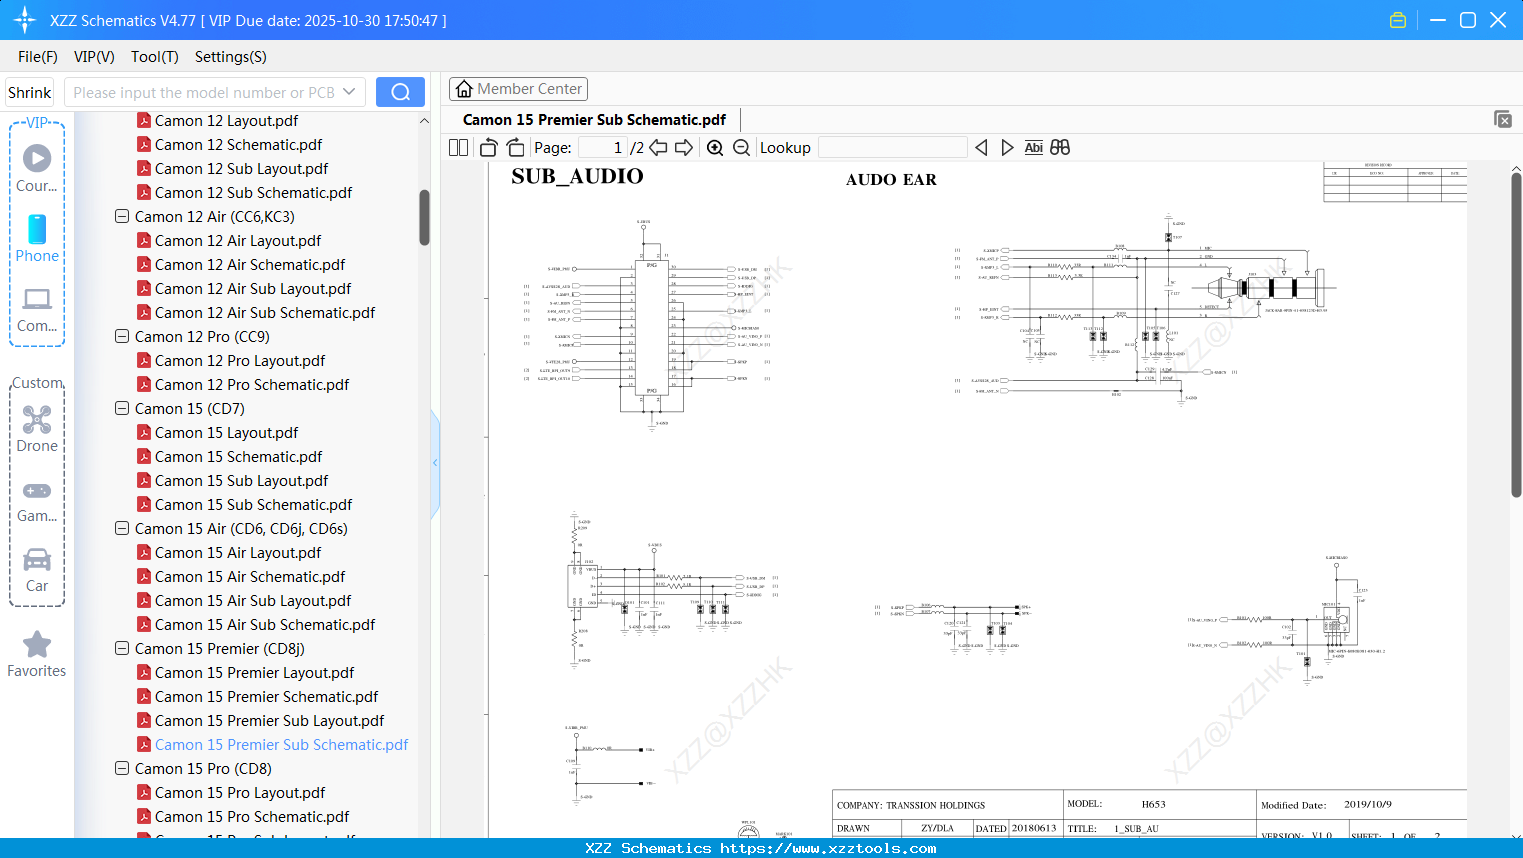
Task: Collapse the Camon 12 Air (CC6,KC3) group
Action: pos(121,216)
